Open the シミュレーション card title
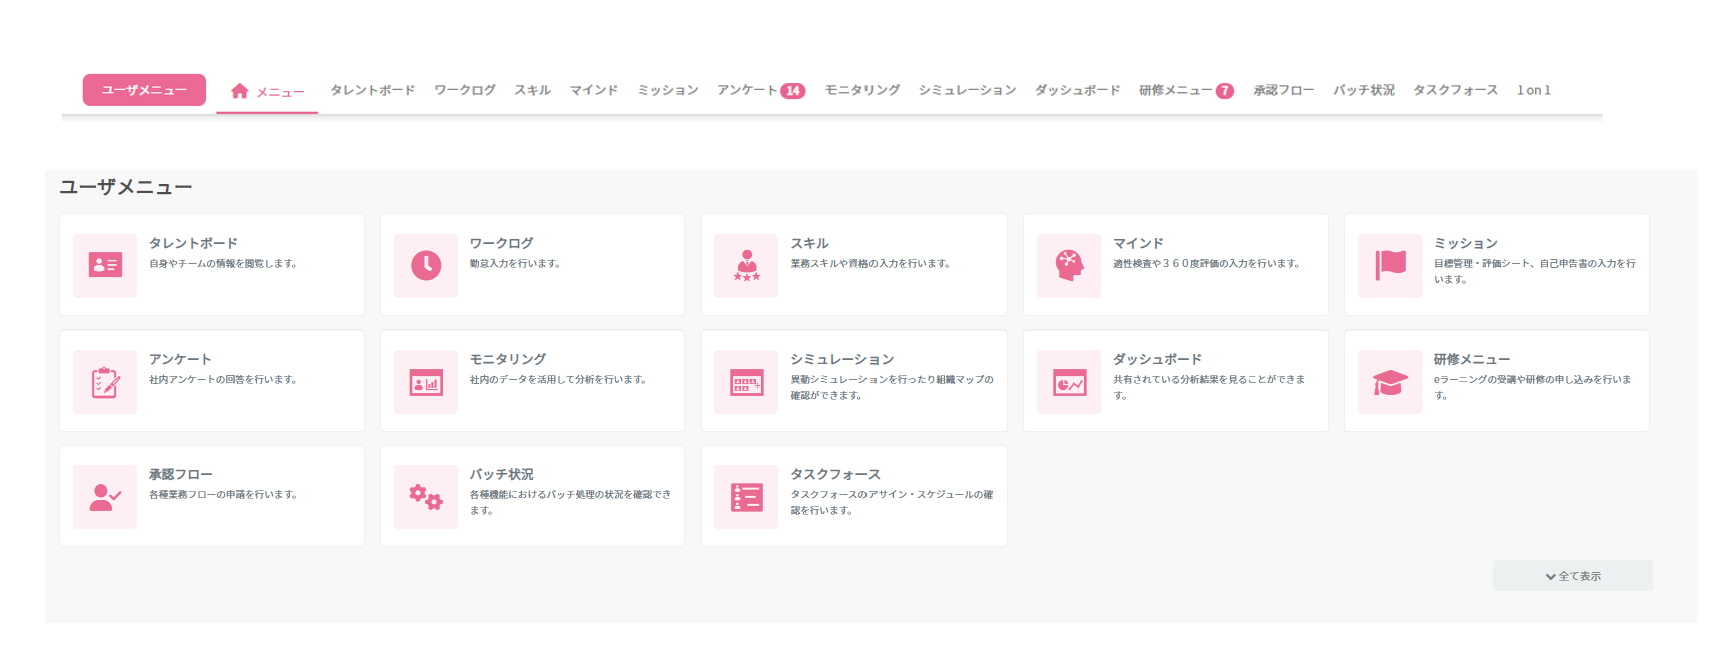This screenshot has height=658, width=1726. [x=842, y=359]
